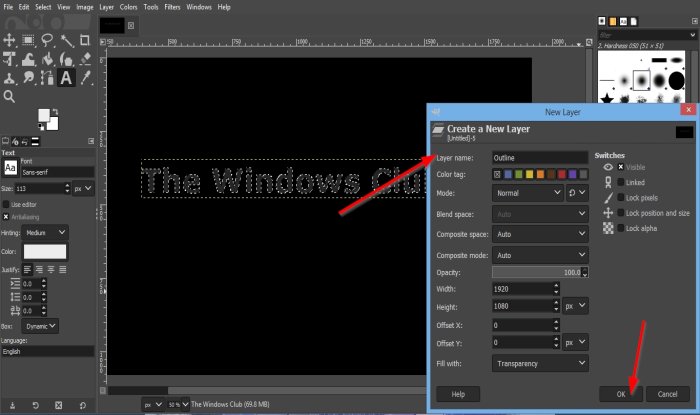
Task: Delete tool preset icon at panel bottom
Action: click(x=58, y=405)
